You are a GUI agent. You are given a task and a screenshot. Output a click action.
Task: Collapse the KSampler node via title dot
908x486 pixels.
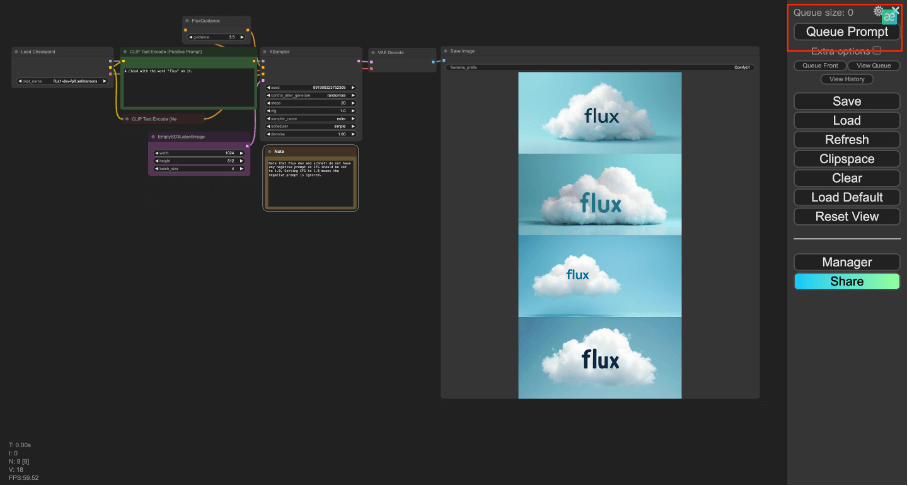pos(265,52)
